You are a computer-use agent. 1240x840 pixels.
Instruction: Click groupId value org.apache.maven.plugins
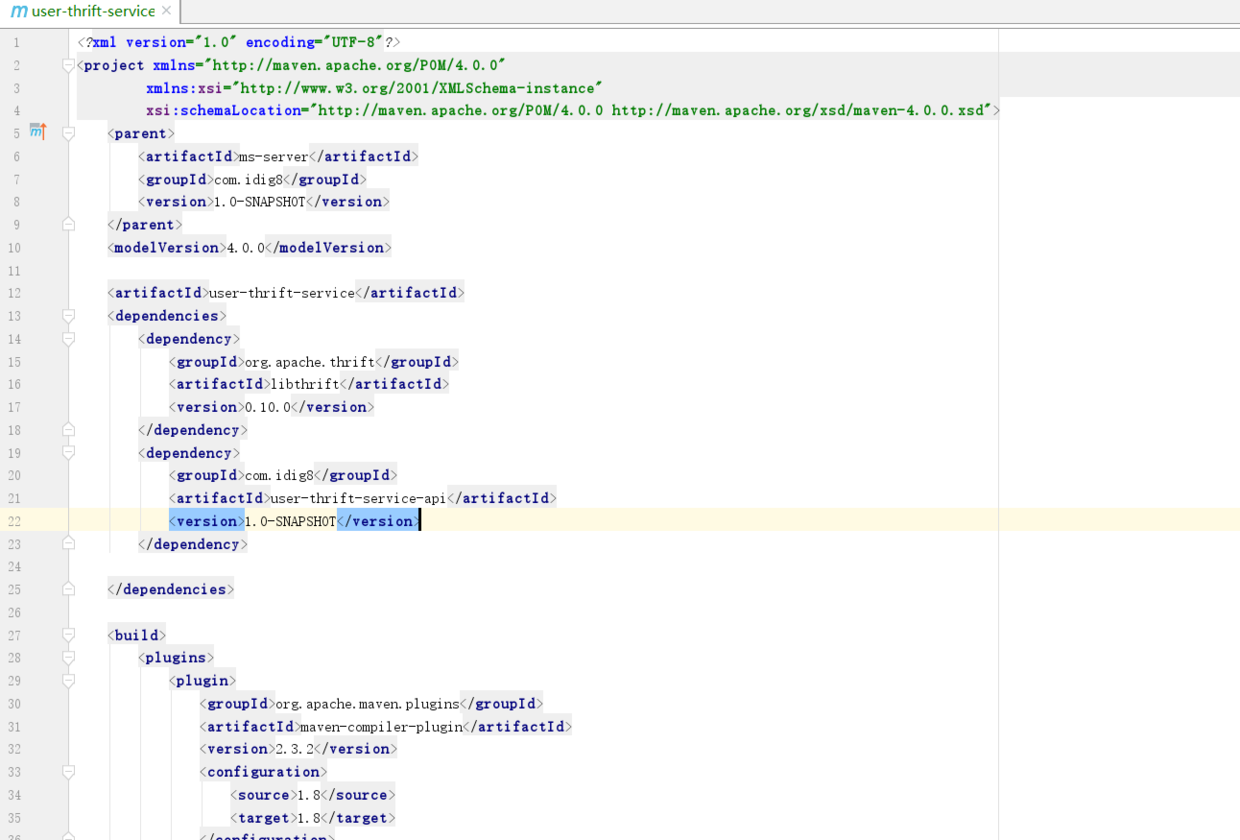[x=367, y=704]
